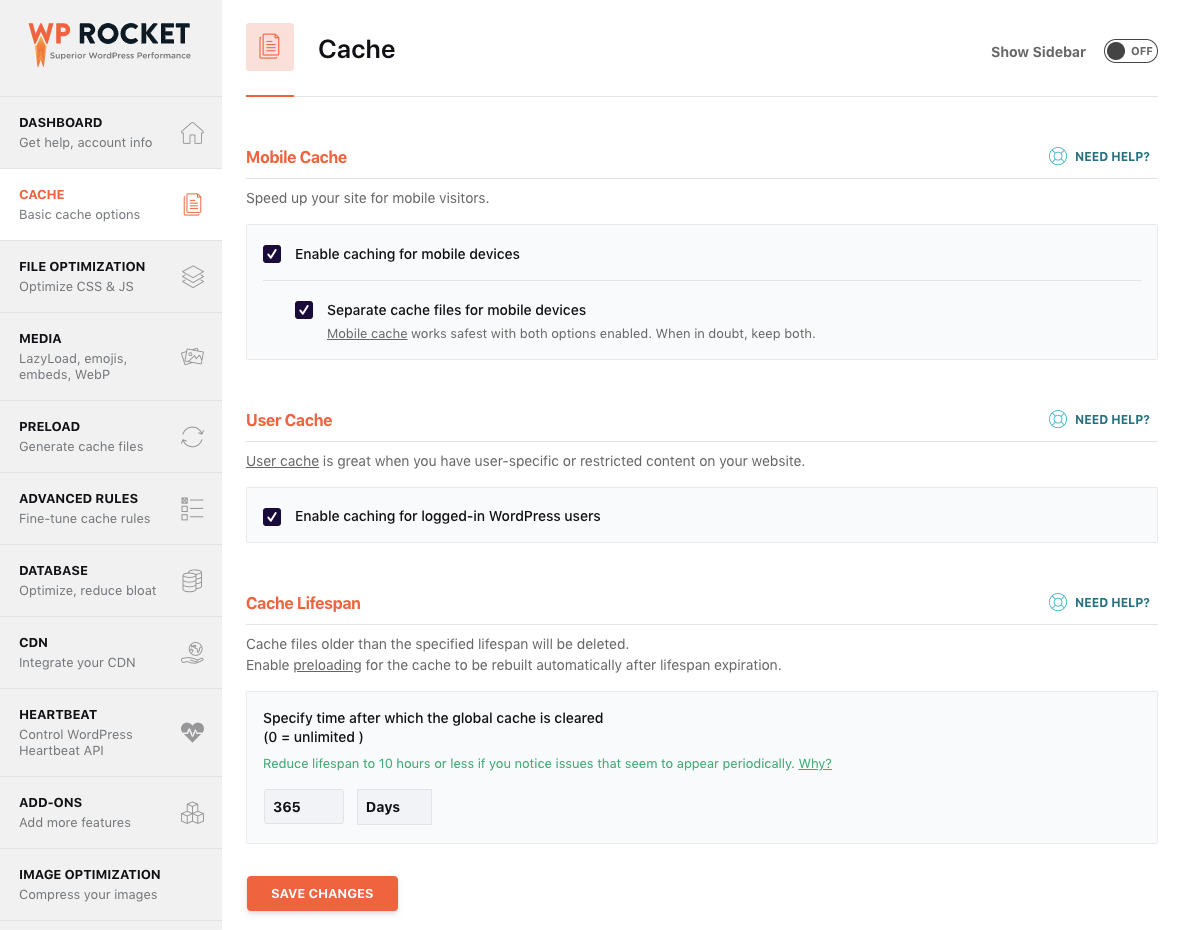This screenshot has height=930, width=1180.
Task: Uncheck Enable caching for logged-in WordPress users
Action: (x=272, y=516)
